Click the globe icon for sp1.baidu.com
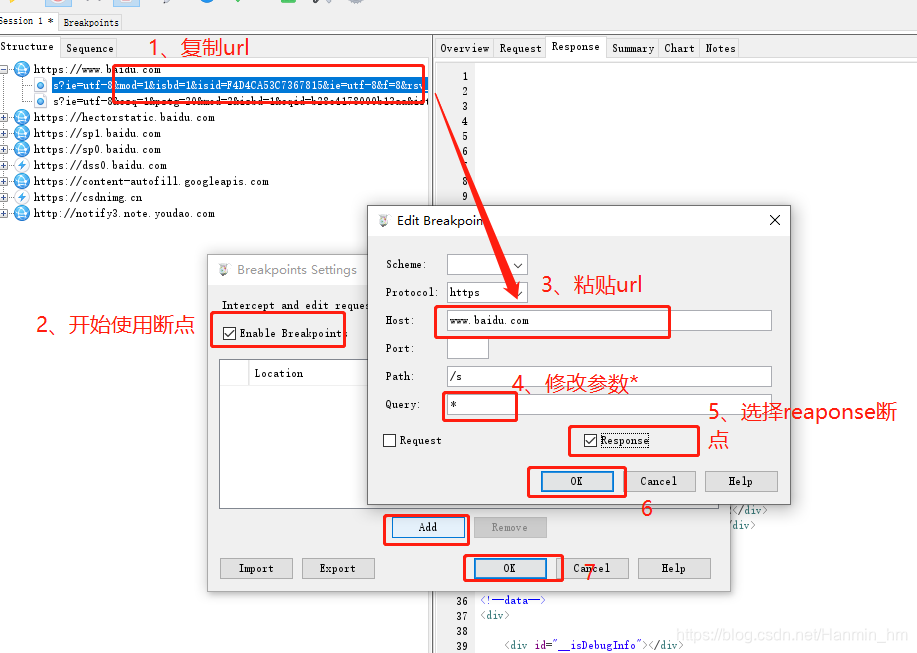Screen dimensions: 917x653 [x=22, y=133]
